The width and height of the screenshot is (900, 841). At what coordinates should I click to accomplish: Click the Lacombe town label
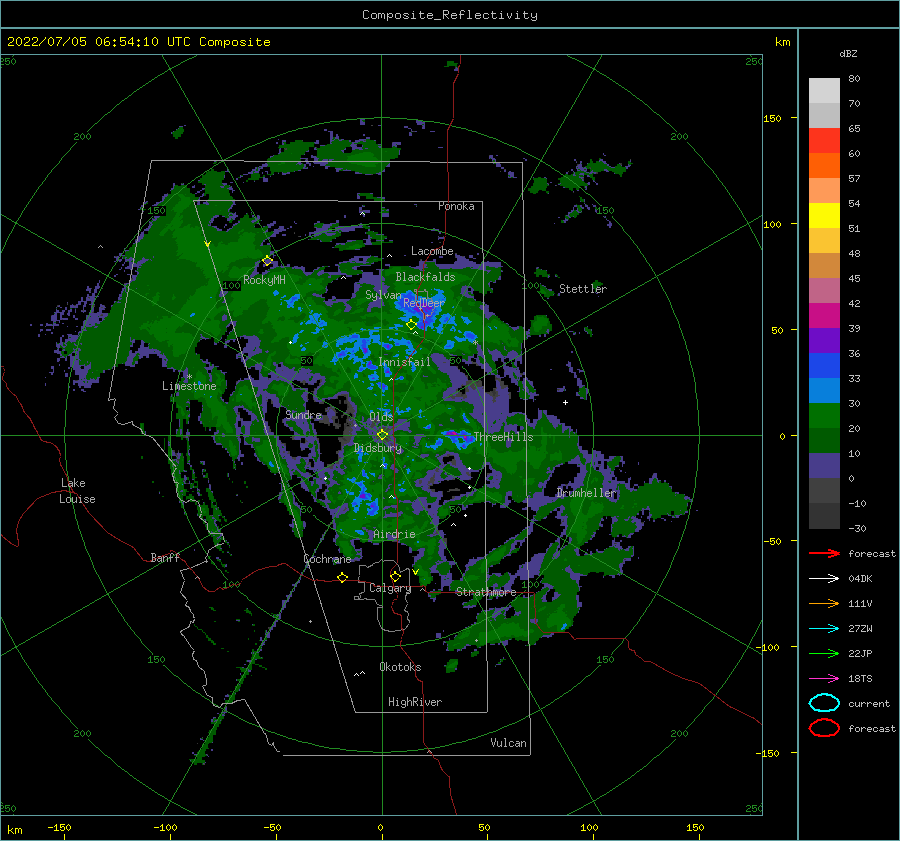(x=432, y=251)
